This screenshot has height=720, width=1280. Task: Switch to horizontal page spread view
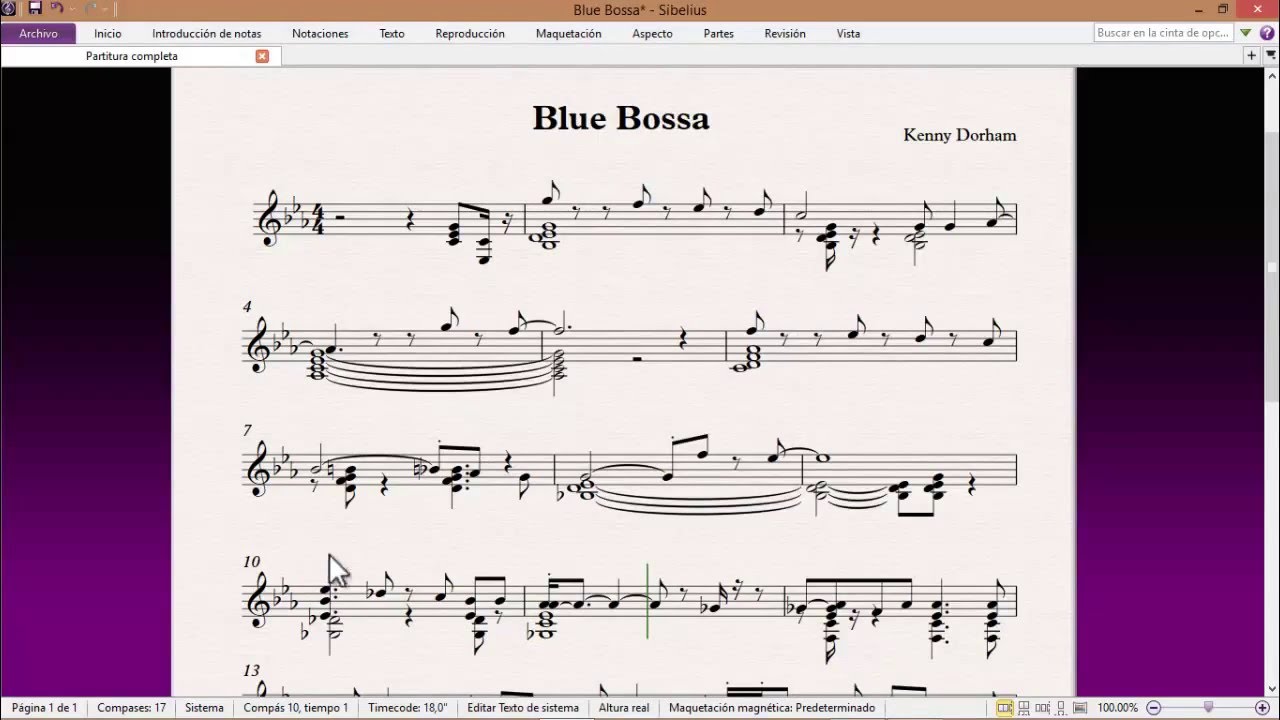pyautogui.click(x=1005, y=708)
